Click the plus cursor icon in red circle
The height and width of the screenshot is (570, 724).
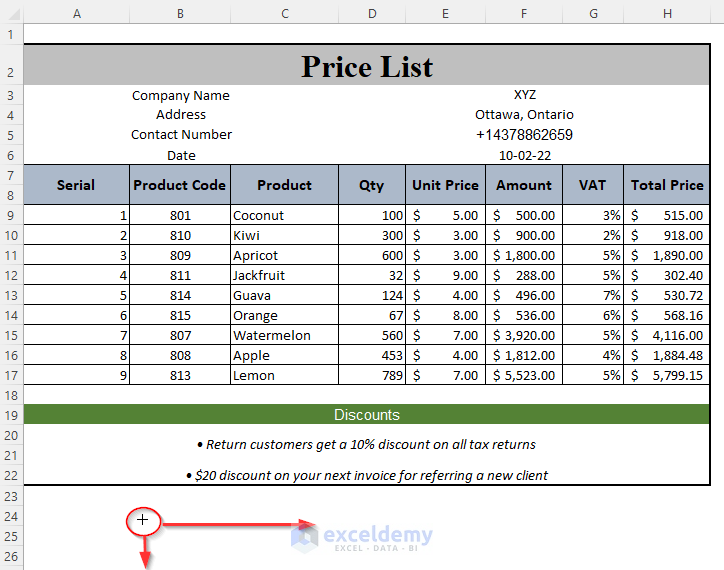click(144, 520)
